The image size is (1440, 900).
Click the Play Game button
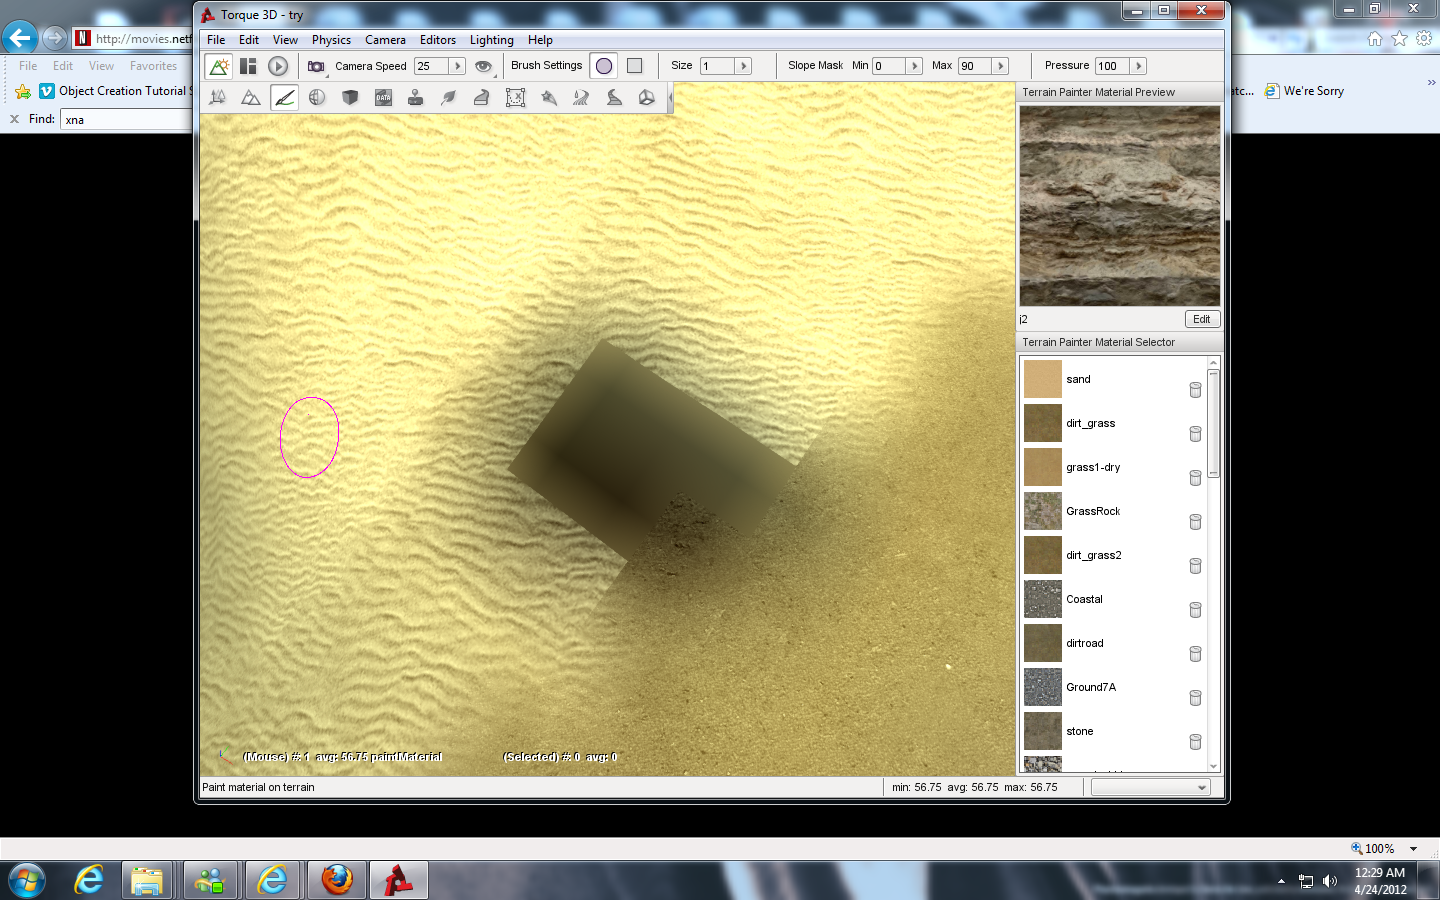(278, 66)
